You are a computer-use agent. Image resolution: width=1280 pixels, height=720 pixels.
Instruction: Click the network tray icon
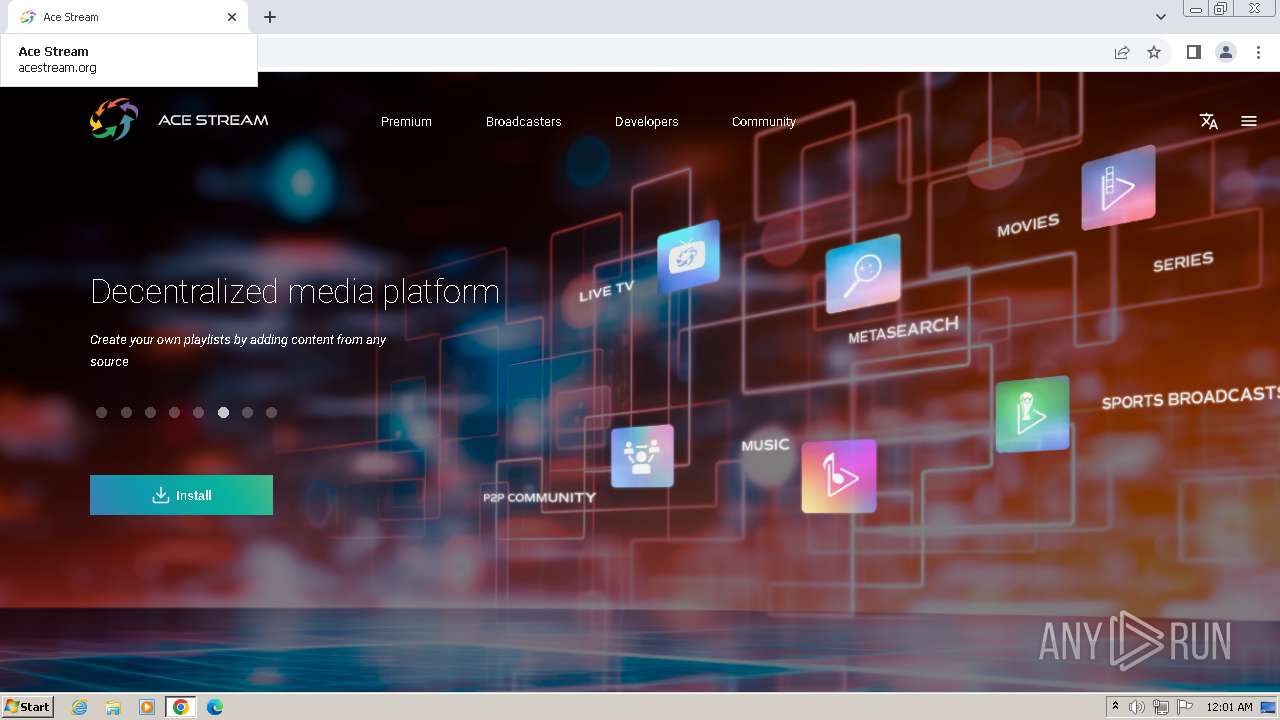point(1161,707)
